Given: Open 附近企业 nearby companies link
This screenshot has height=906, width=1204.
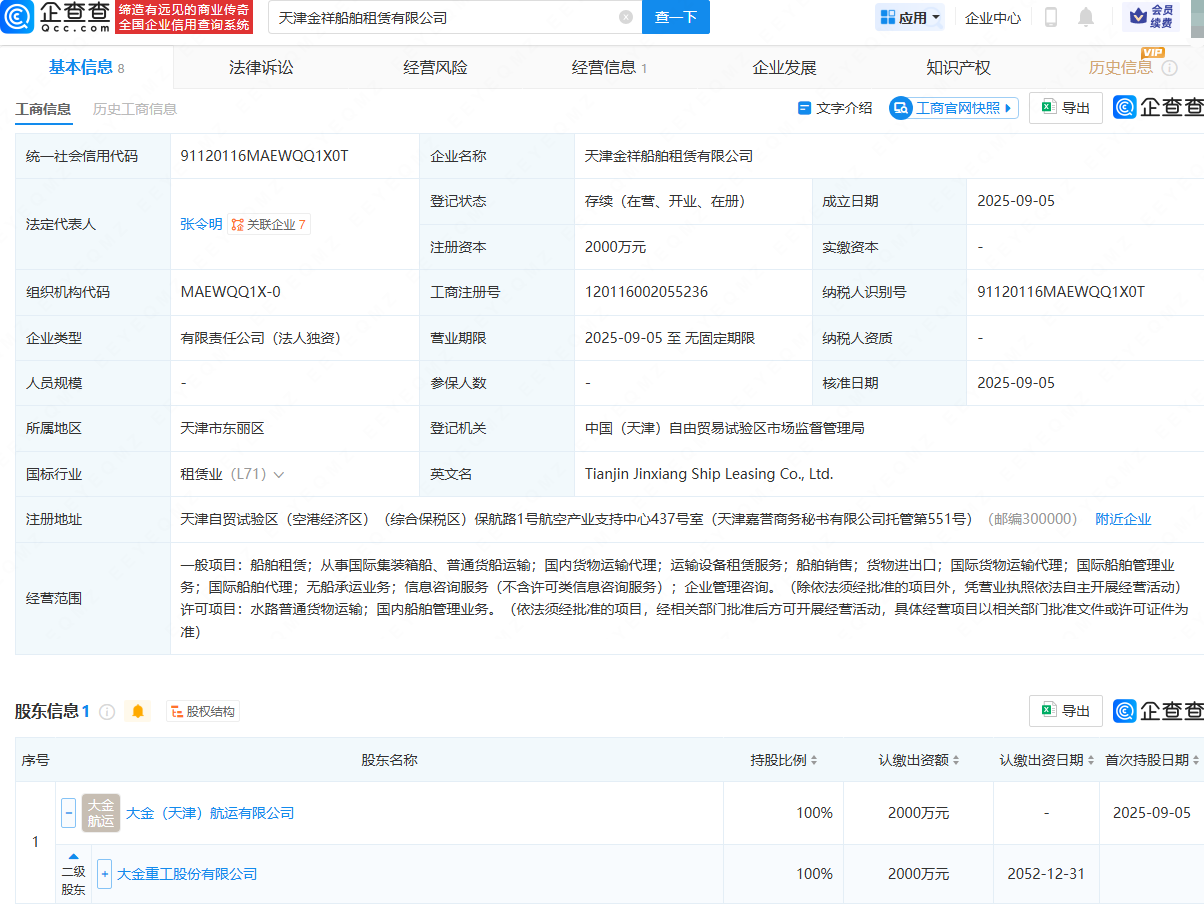Looking at the screenshot, I should [x=1123, y=519].
